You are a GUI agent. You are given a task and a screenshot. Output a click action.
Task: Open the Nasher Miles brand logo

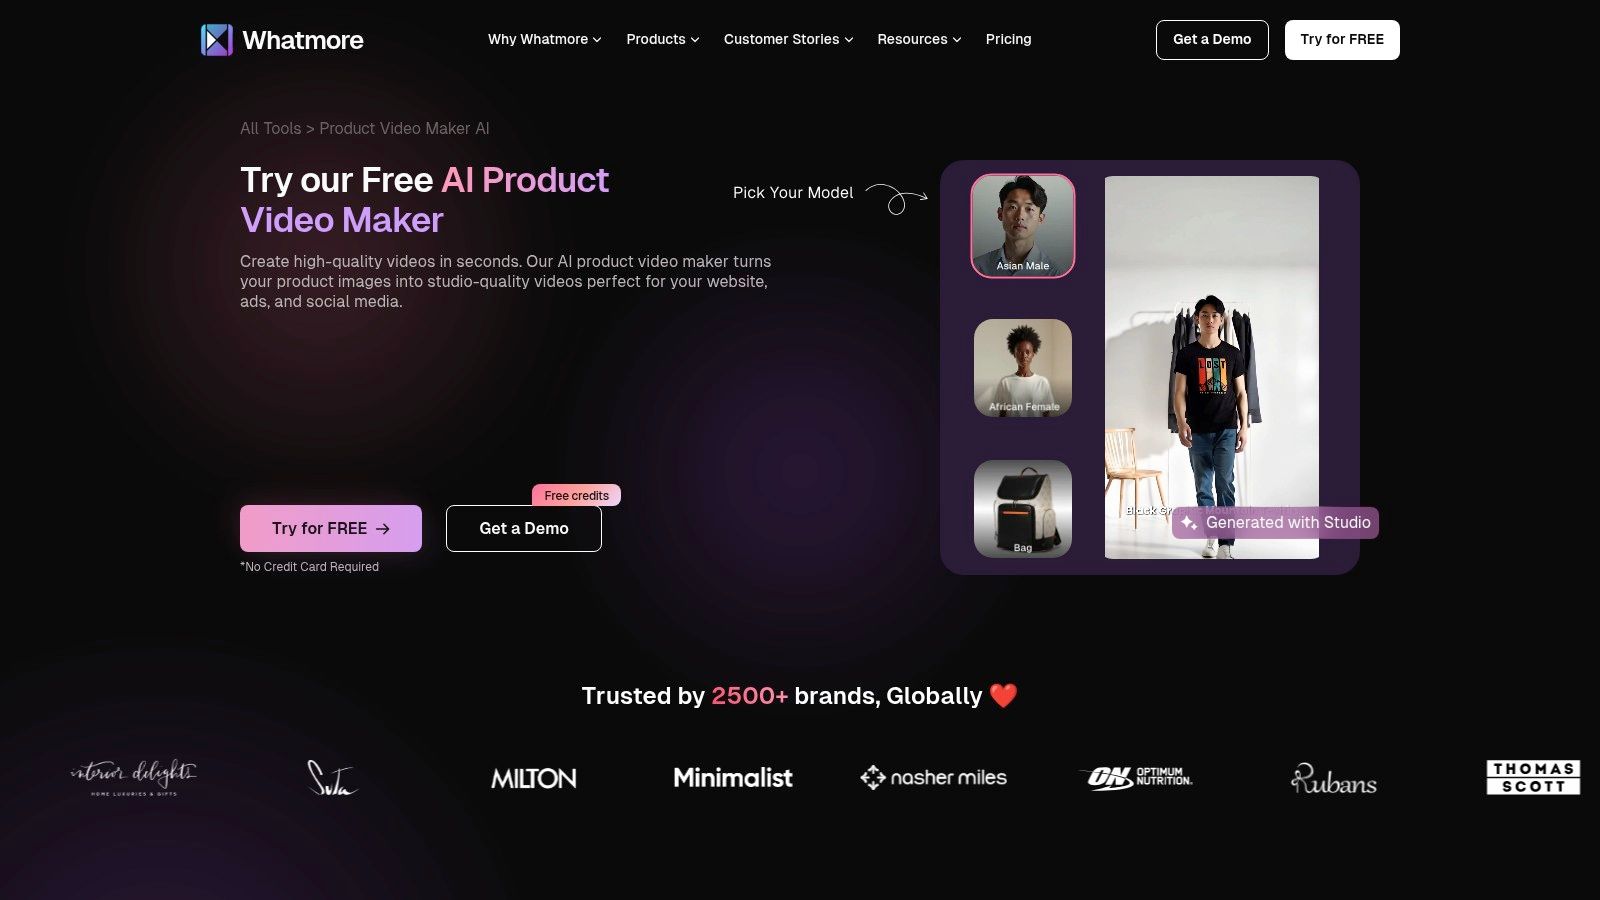933,777
